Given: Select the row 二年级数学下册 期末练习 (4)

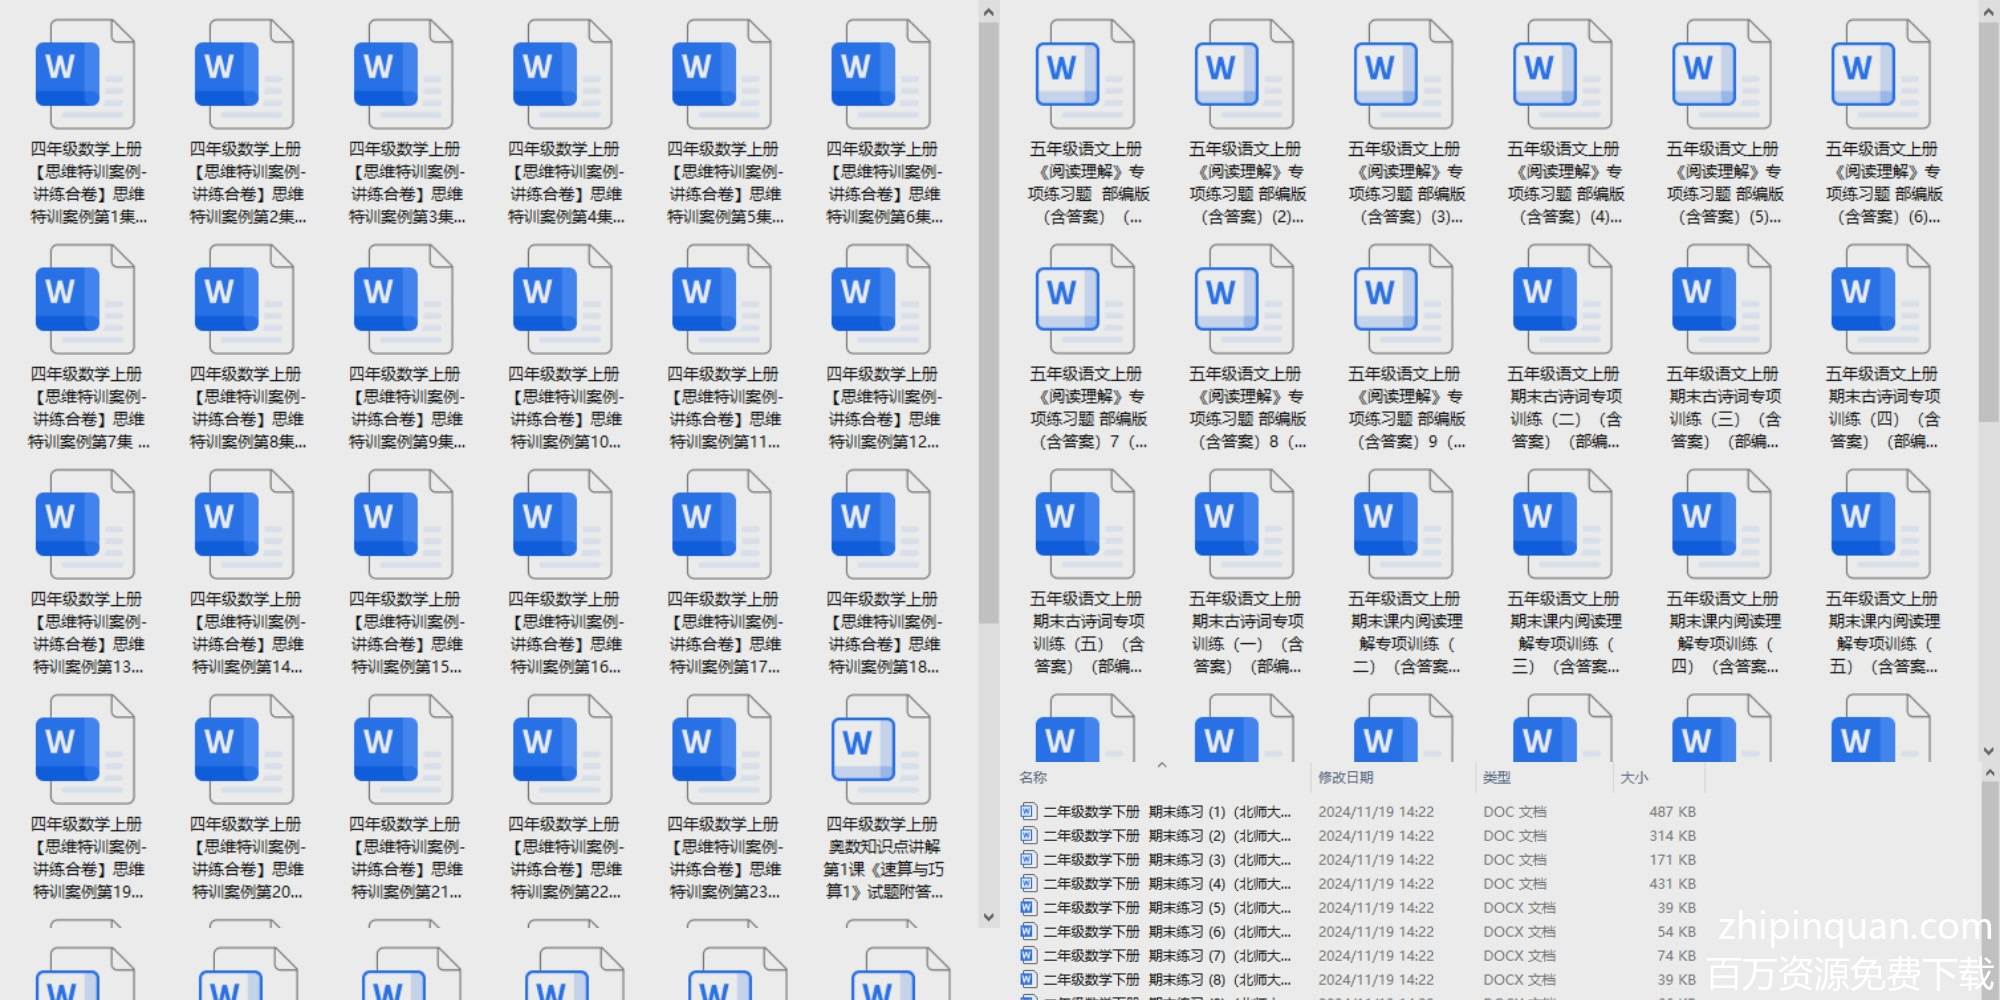Looking at the screenshot, I should pyautogui.click(x=1358, y=883).
